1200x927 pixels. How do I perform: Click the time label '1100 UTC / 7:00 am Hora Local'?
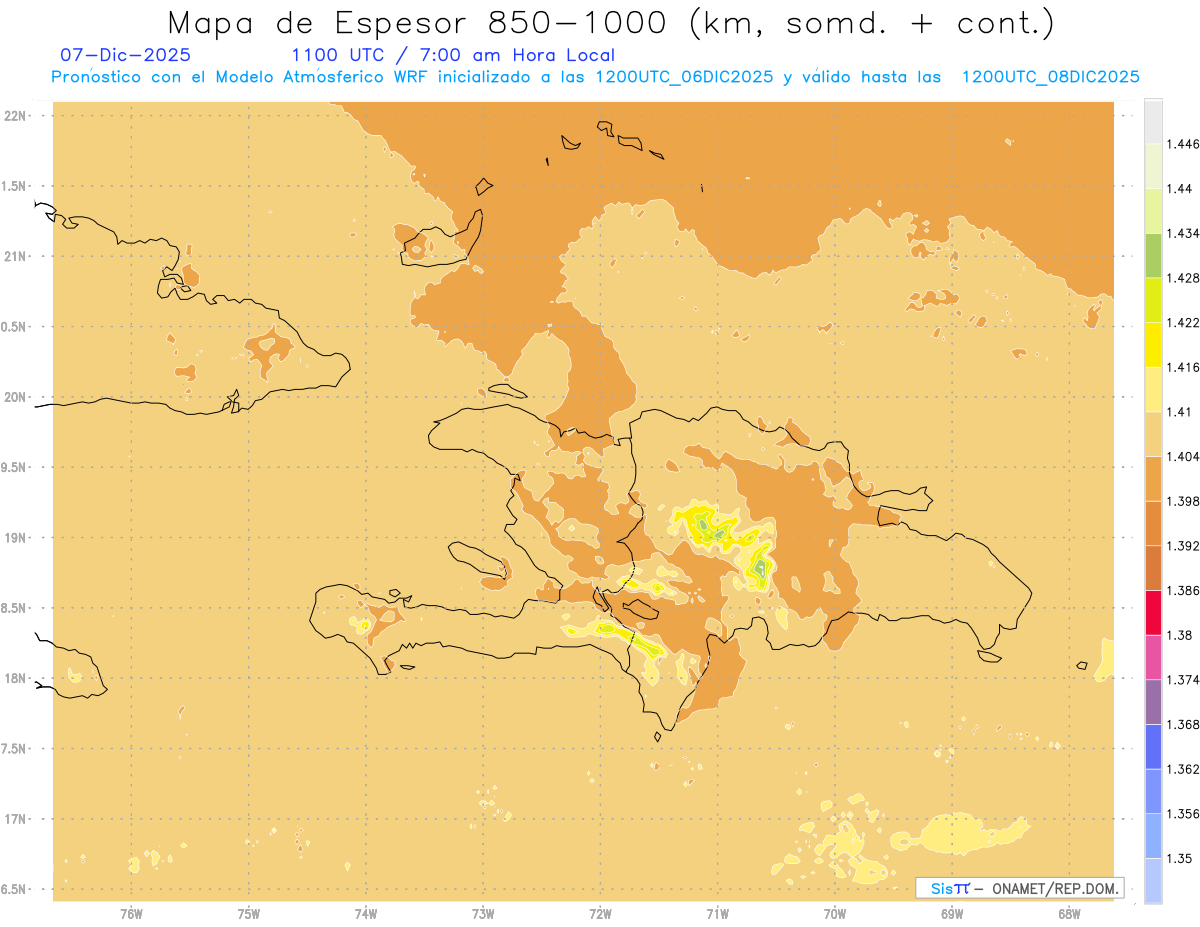tap(452, 56)
